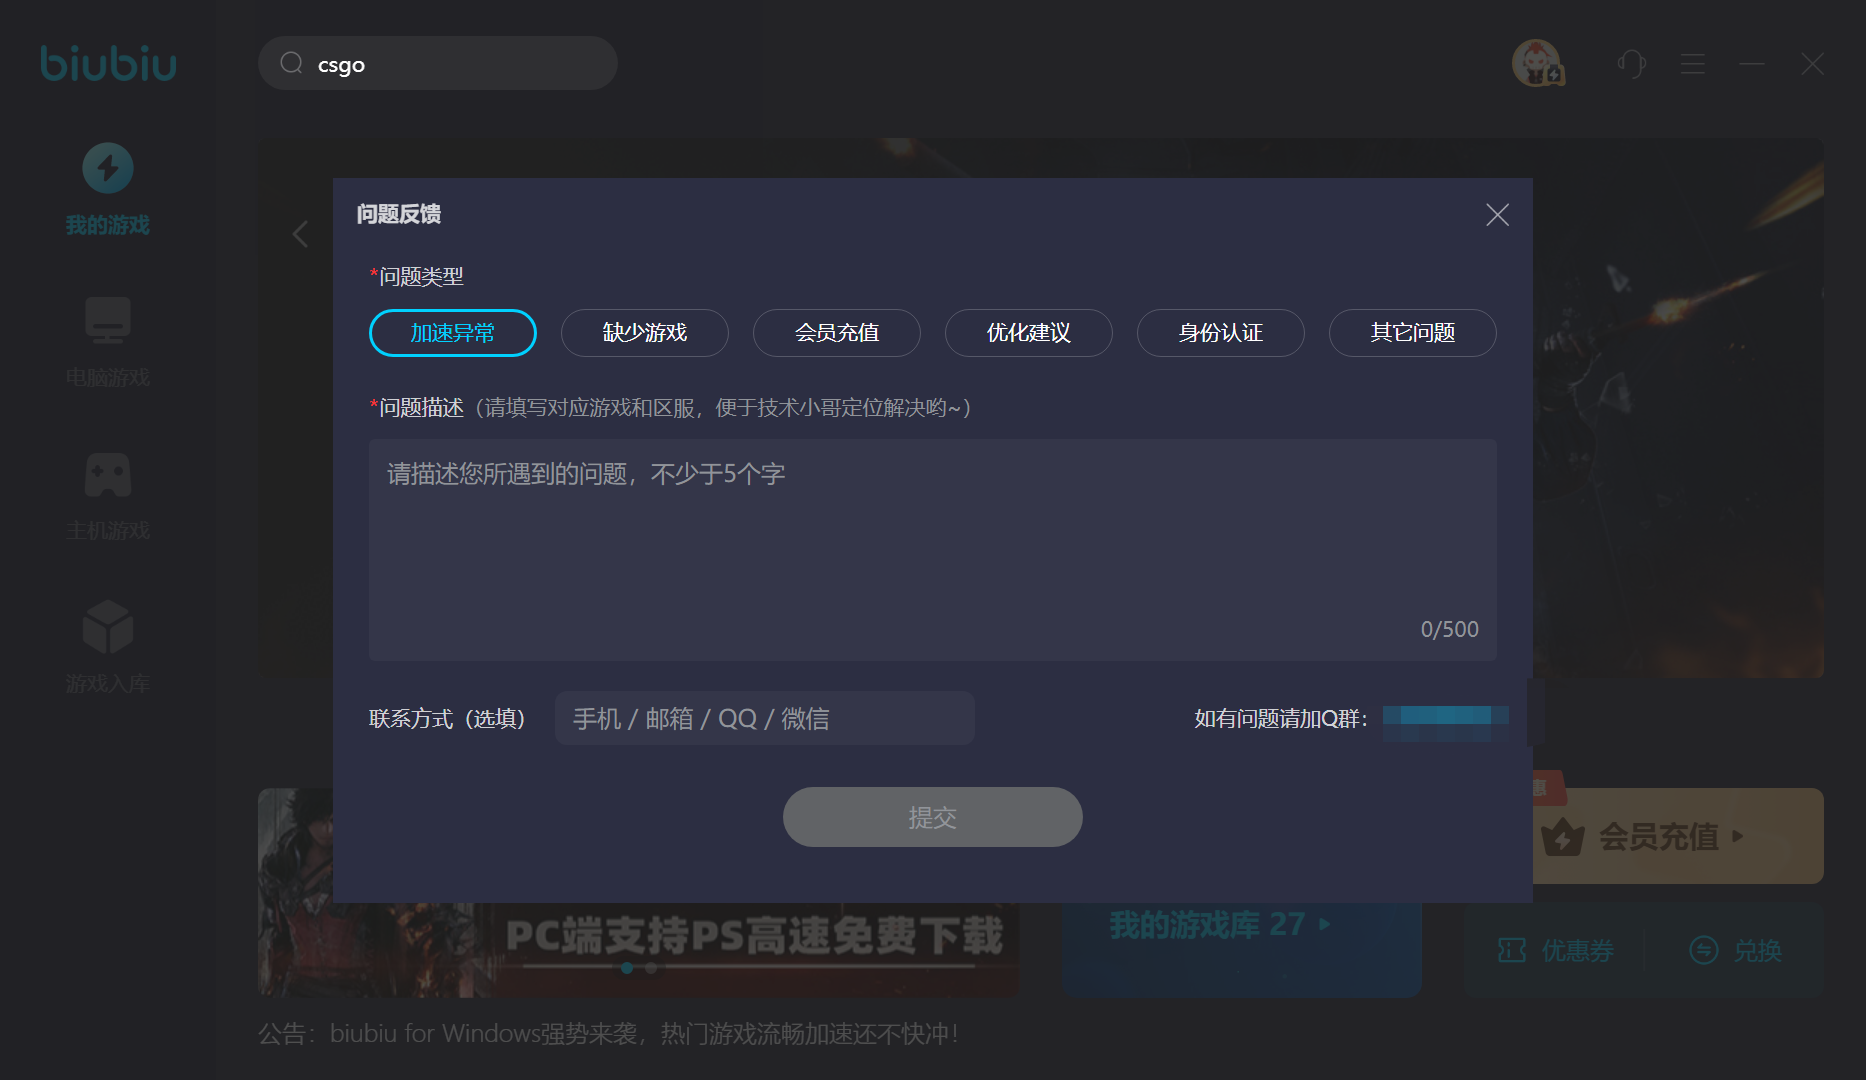
Task: Pick 优化建议 problem type
Action: (x=1028, y=333)
